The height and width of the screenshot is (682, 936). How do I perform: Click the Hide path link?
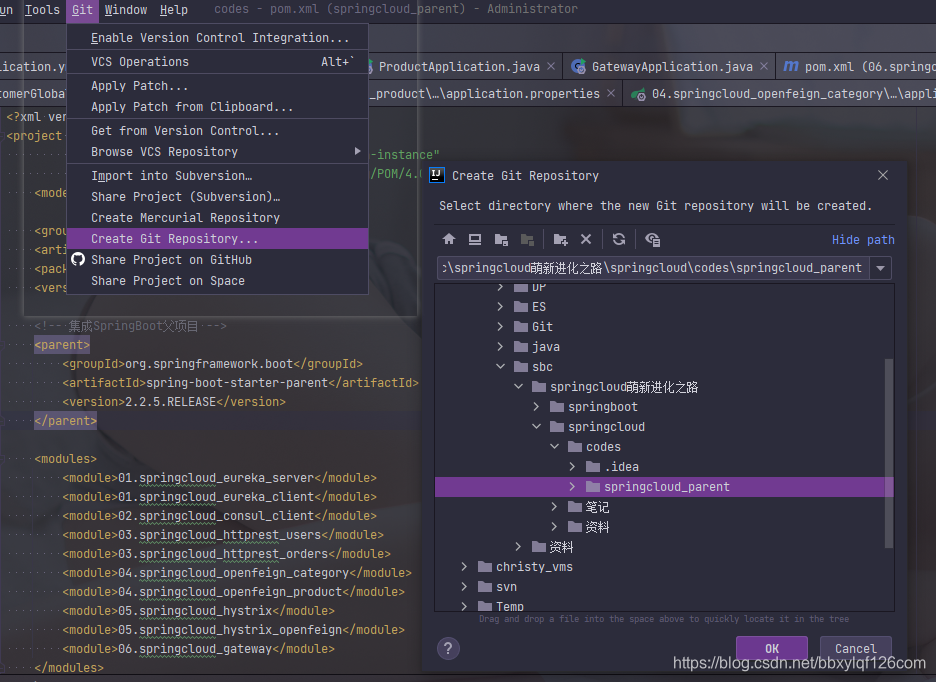(863, 239)
